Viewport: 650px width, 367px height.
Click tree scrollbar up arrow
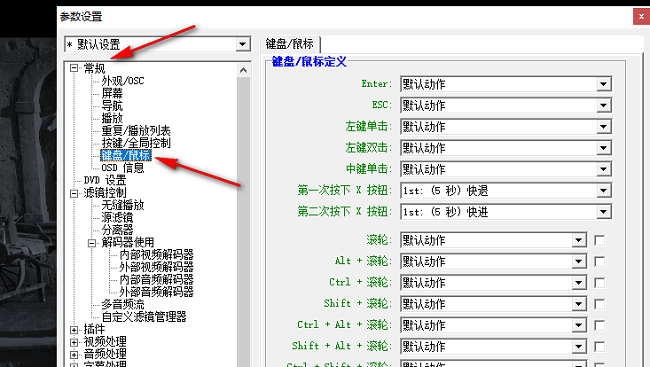(x=243, y=70)
